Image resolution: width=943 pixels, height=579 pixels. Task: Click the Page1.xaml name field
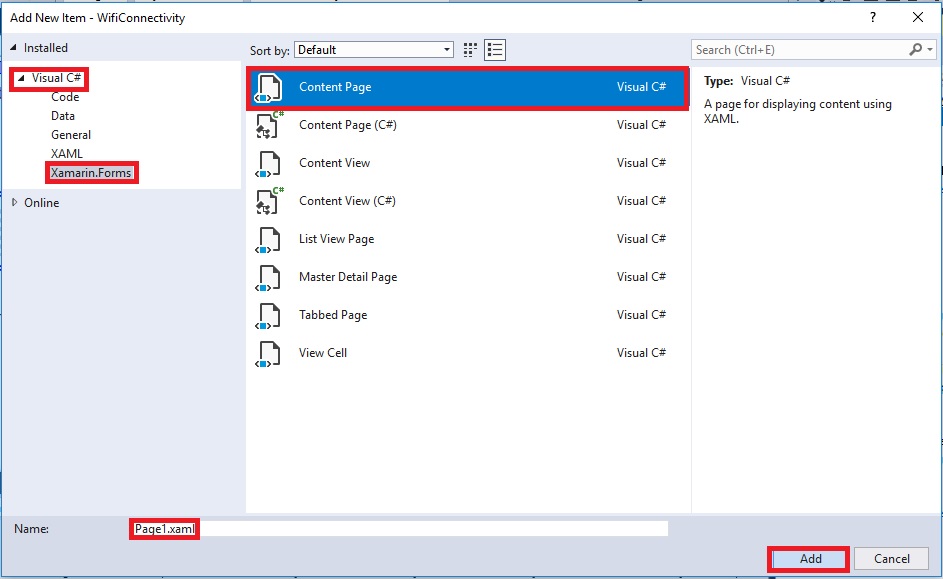click(399, 528)
